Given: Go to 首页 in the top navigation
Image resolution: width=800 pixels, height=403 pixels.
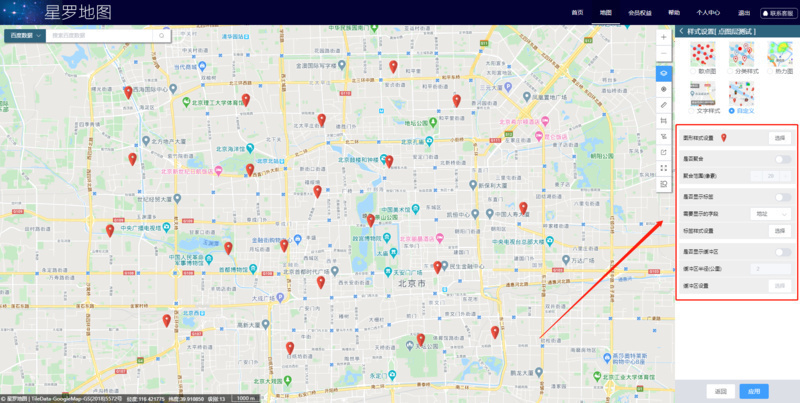Looking at the screenshot, I should pyautogui.click(x=577, y=13).
